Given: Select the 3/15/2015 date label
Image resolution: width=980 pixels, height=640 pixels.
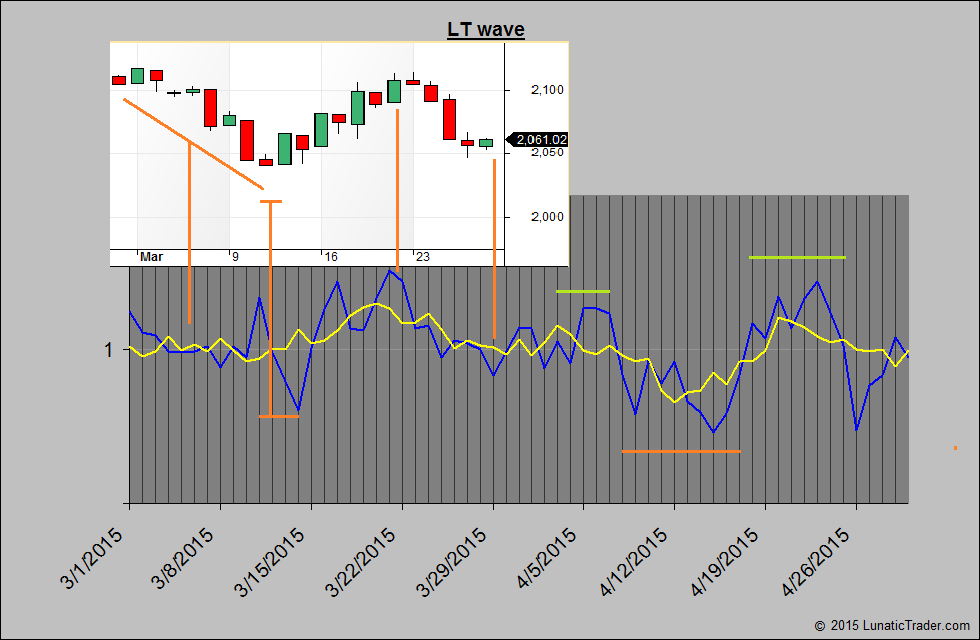Looking at the screenshot, I should (276, 562).
